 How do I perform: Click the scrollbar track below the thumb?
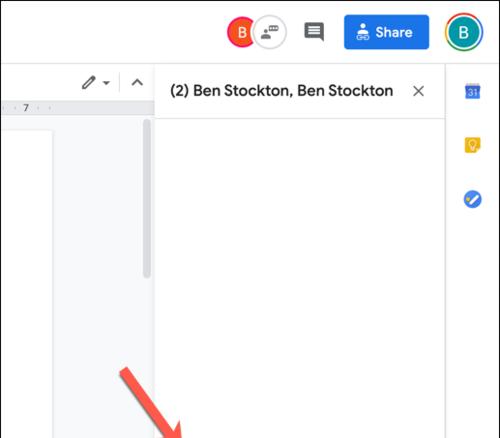(147, 357)
